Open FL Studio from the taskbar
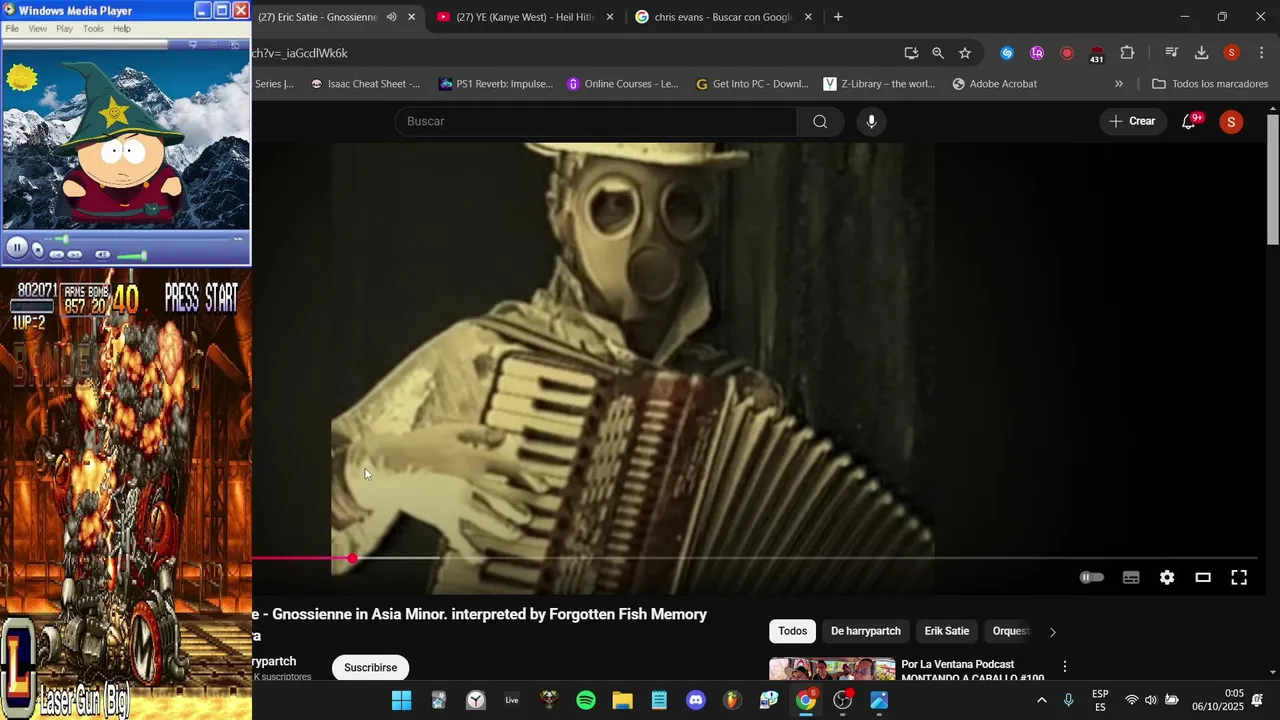Screen dimensions: 1280x720 coord(733,700)
